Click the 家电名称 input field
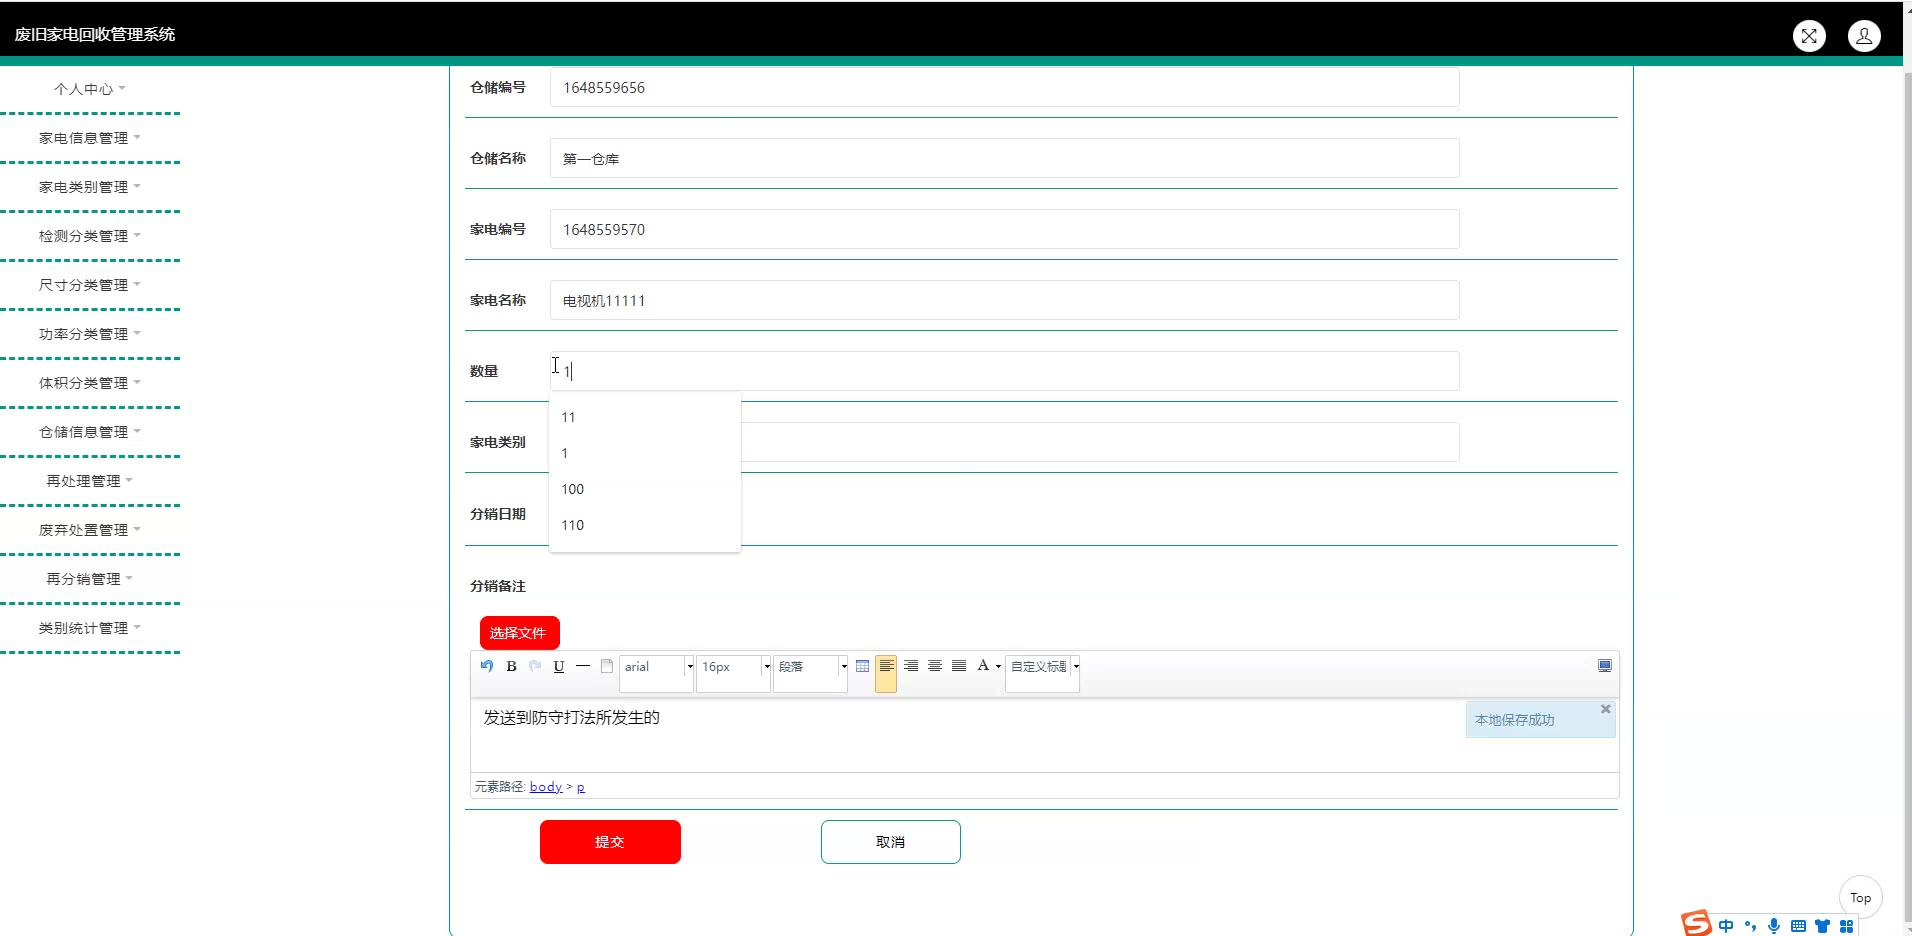Screen dimensions: 1912x936 [1004, 300]
